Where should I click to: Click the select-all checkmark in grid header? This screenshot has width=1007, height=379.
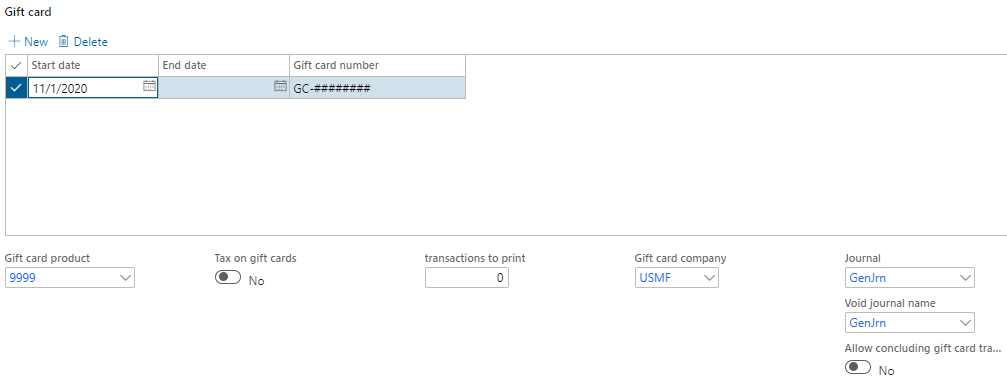click(x=17, y=66)
